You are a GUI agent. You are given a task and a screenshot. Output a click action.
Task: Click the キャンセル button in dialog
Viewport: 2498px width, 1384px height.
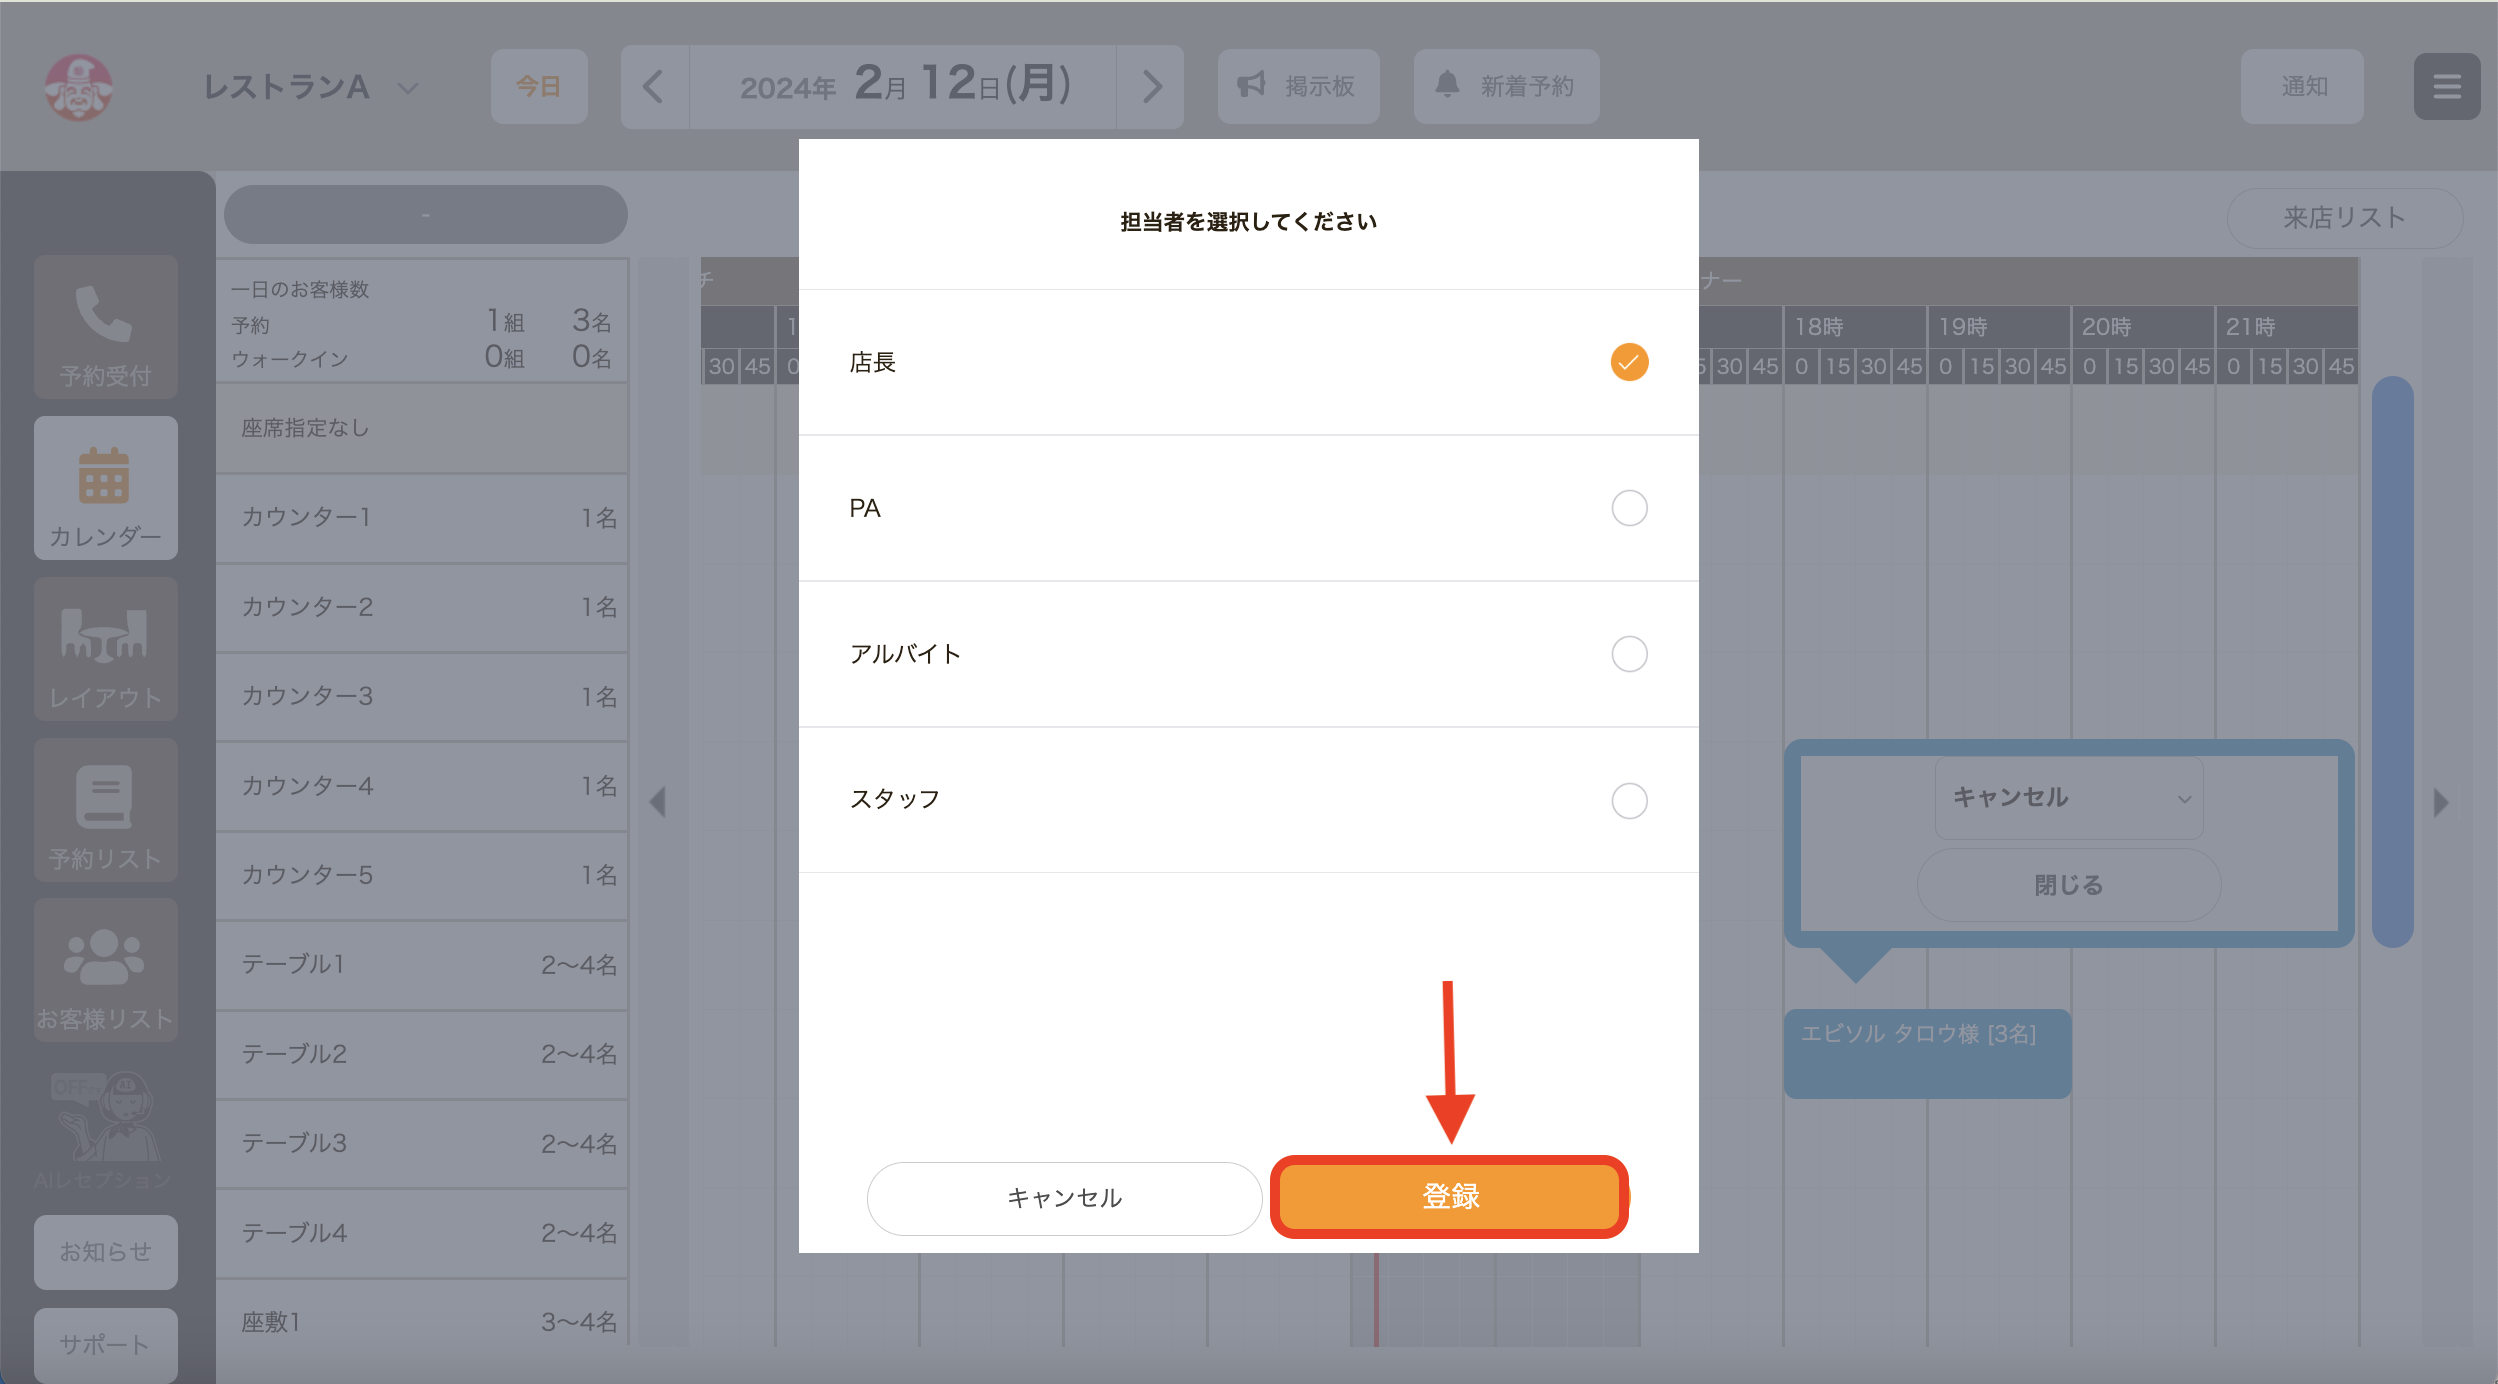(x=1064, y=1198)
